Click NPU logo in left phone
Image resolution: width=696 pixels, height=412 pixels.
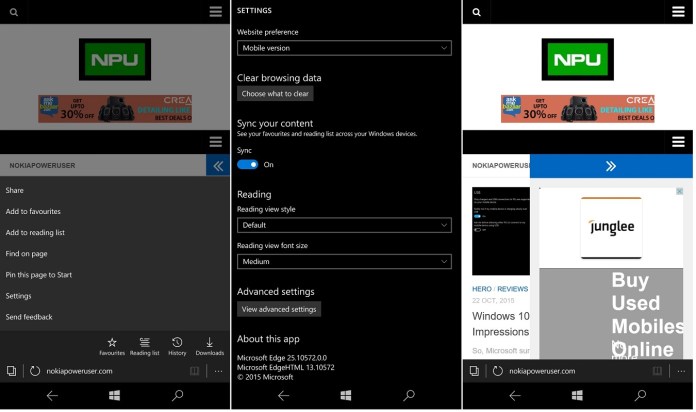(x=115, y=59)
